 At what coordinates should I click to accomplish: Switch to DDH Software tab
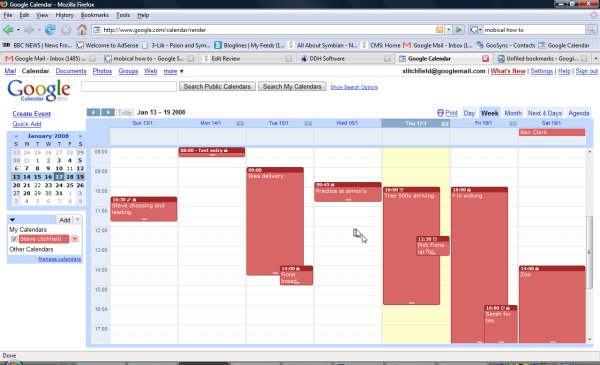346,59
